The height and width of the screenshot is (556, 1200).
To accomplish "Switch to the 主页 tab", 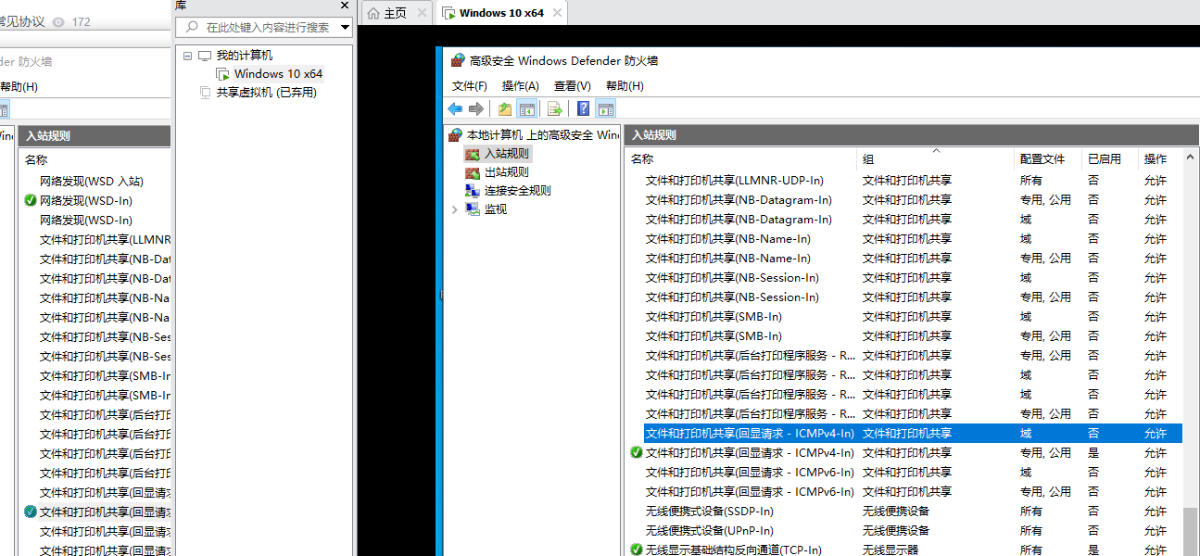I will 397,13.
